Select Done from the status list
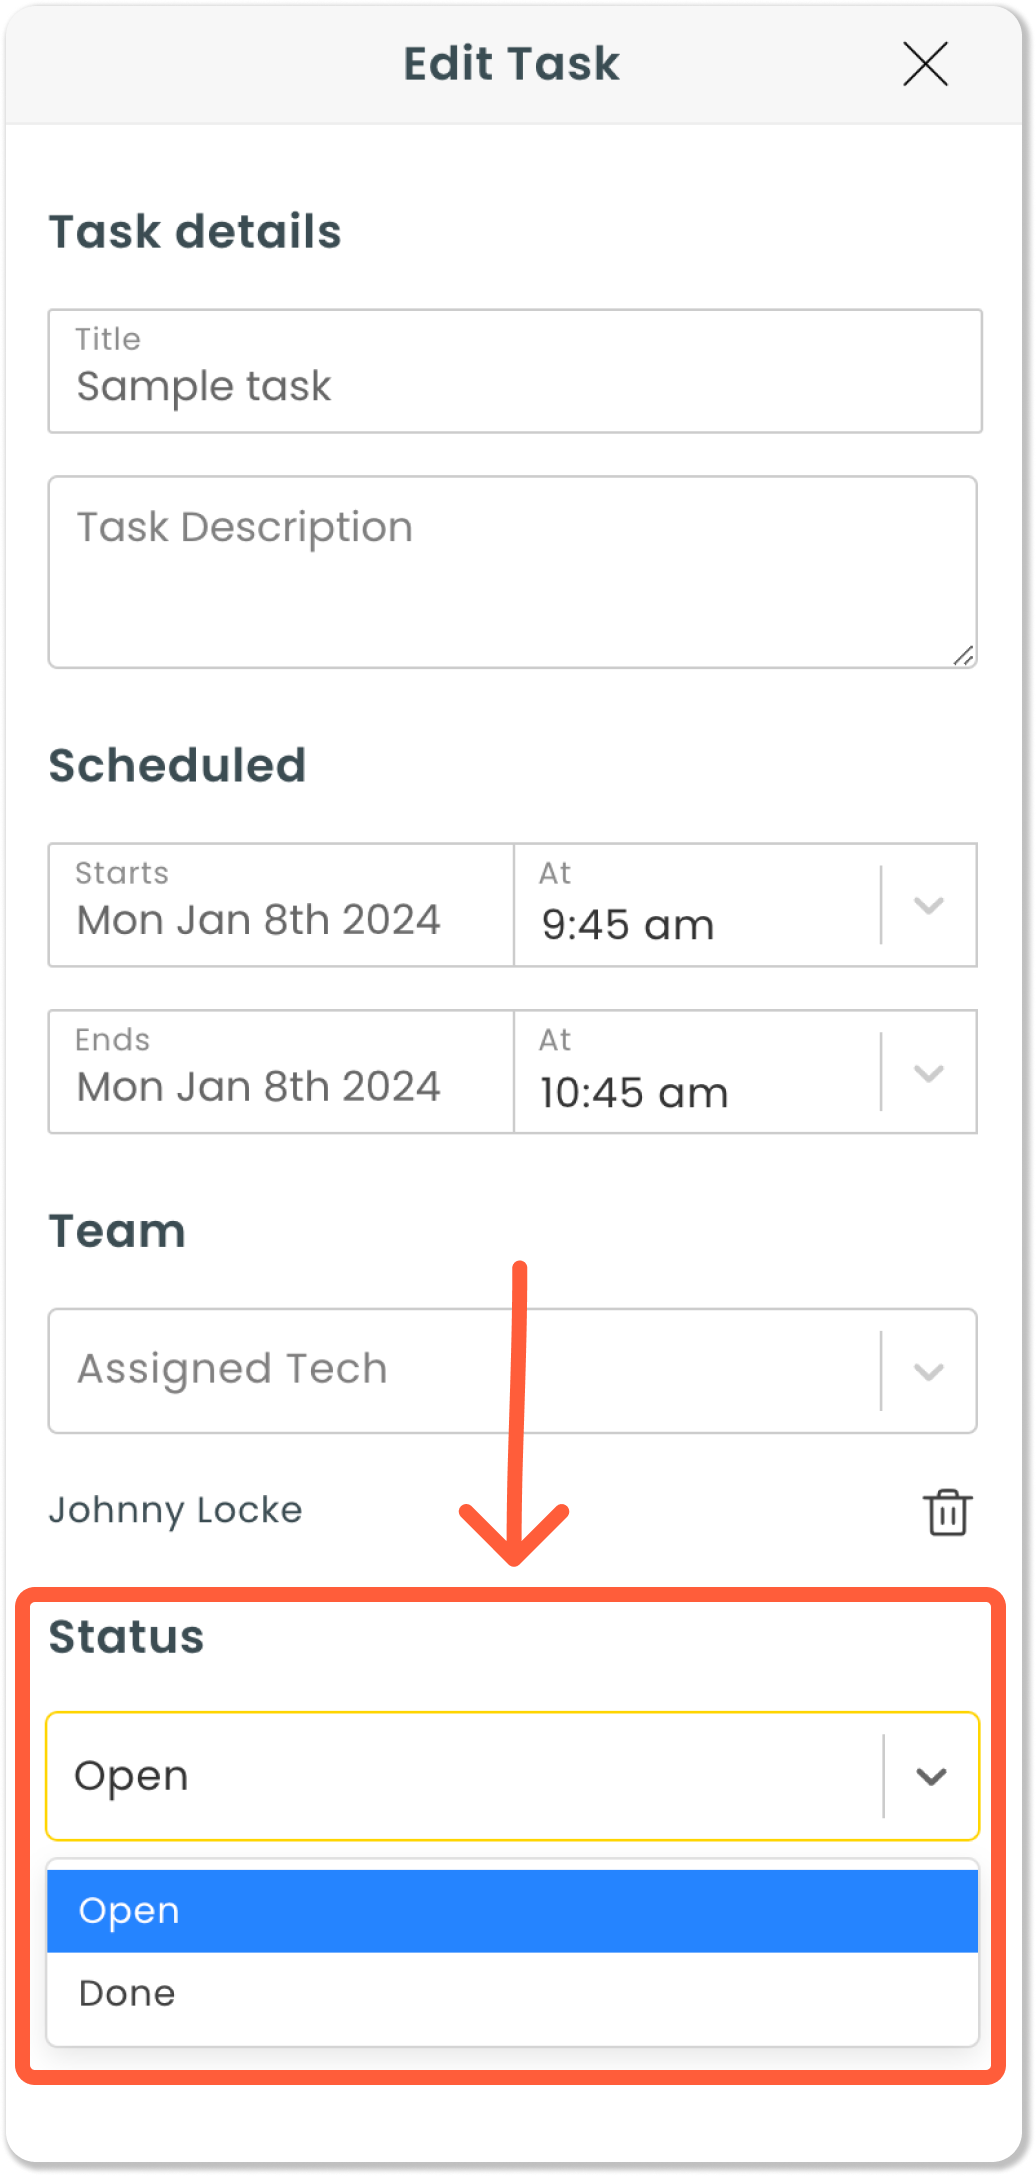Viewport: 1036px width, 2176px height. click(126, 1992)
